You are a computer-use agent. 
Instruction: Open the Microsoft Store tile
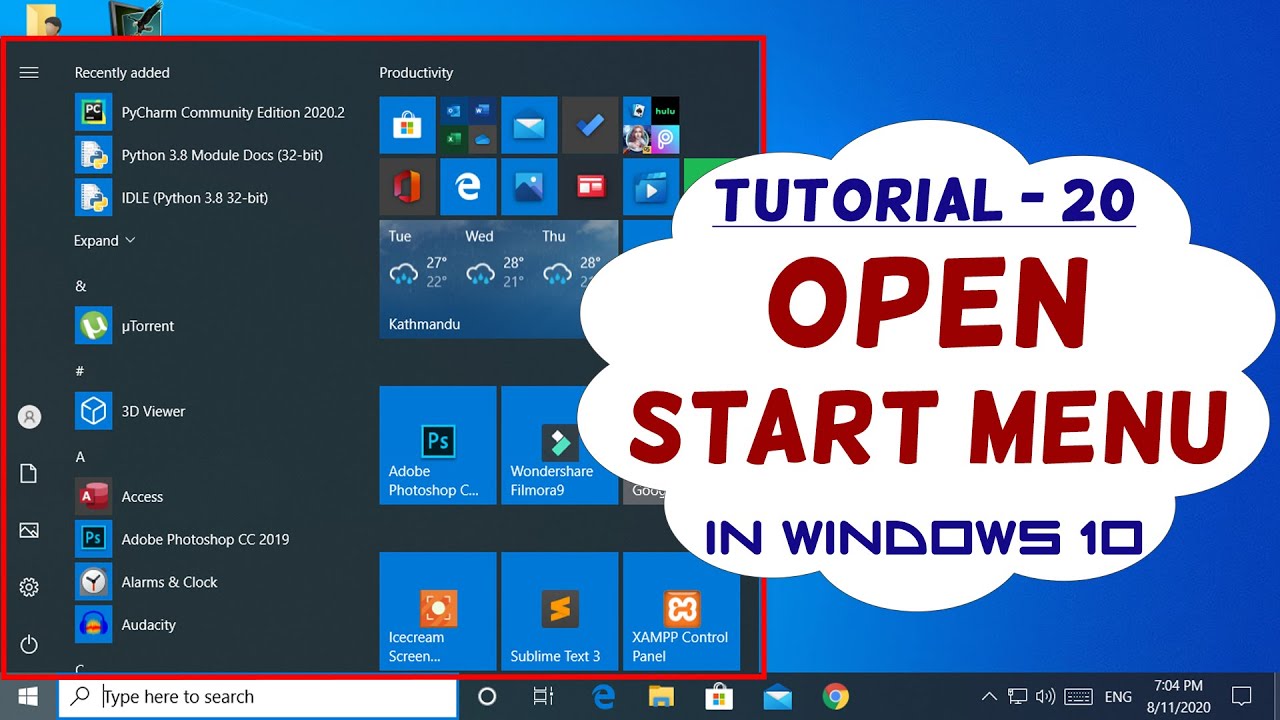click(408, 125)
